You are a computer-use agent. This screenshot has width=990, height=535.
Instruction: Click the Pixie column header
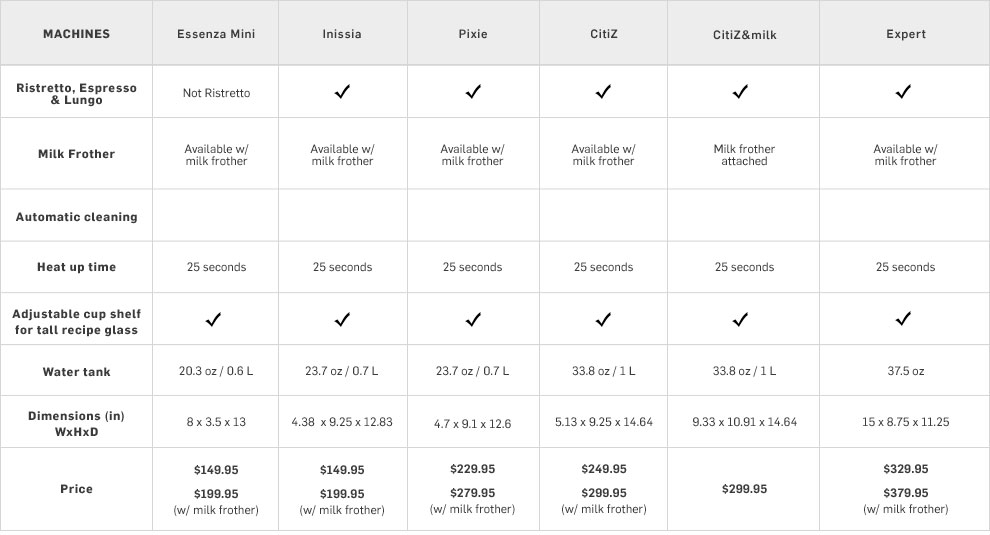pyautogui.click(x=473, y=34)
